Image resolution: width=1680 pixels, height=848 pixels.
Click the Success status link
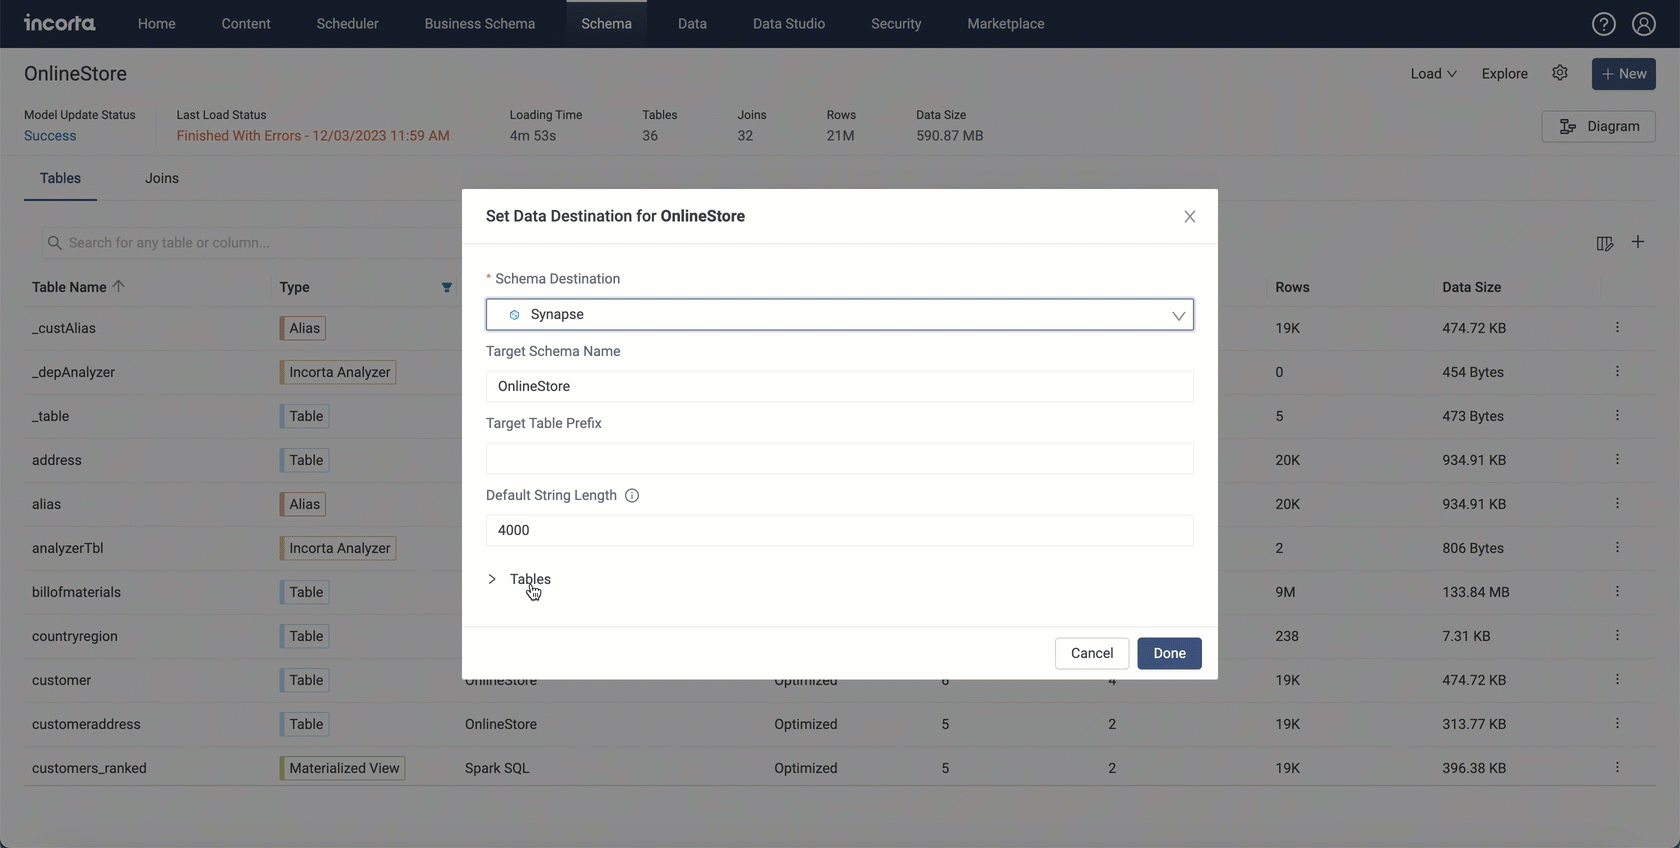tap(50, 136)
